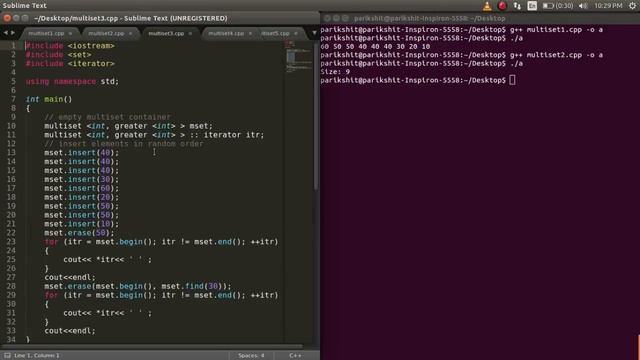Image resolution: width=640 pixels, height=360 pixels.
Task: Close the multiset3.cpp tab
Action: pyautogui.click(x=190, y=33)
